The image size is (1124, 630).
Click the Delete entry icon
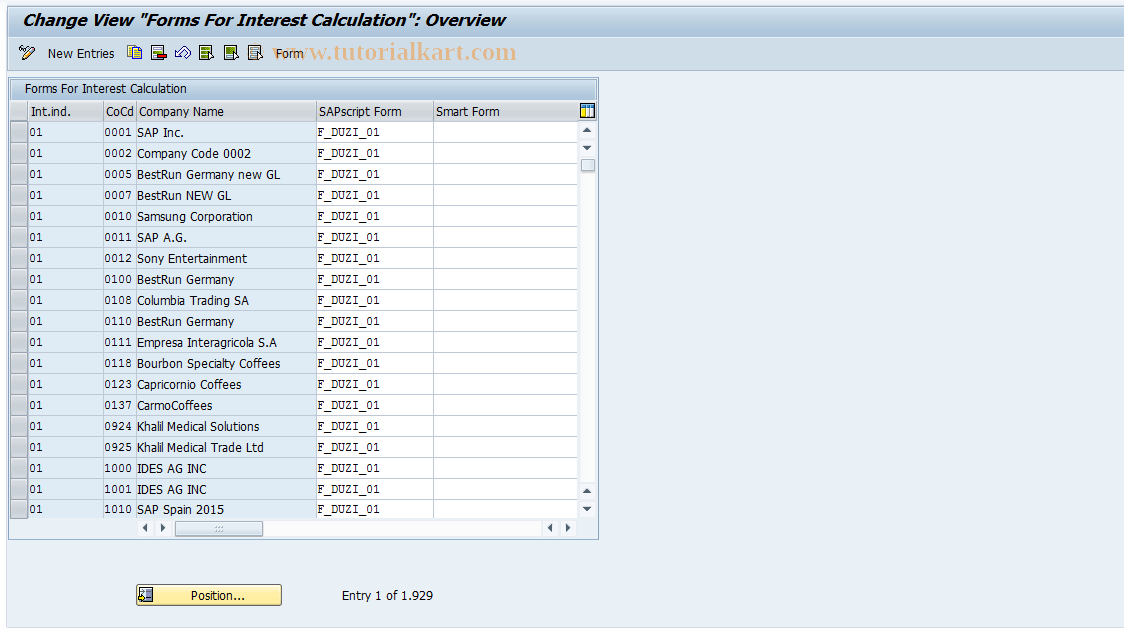(158, 52)
